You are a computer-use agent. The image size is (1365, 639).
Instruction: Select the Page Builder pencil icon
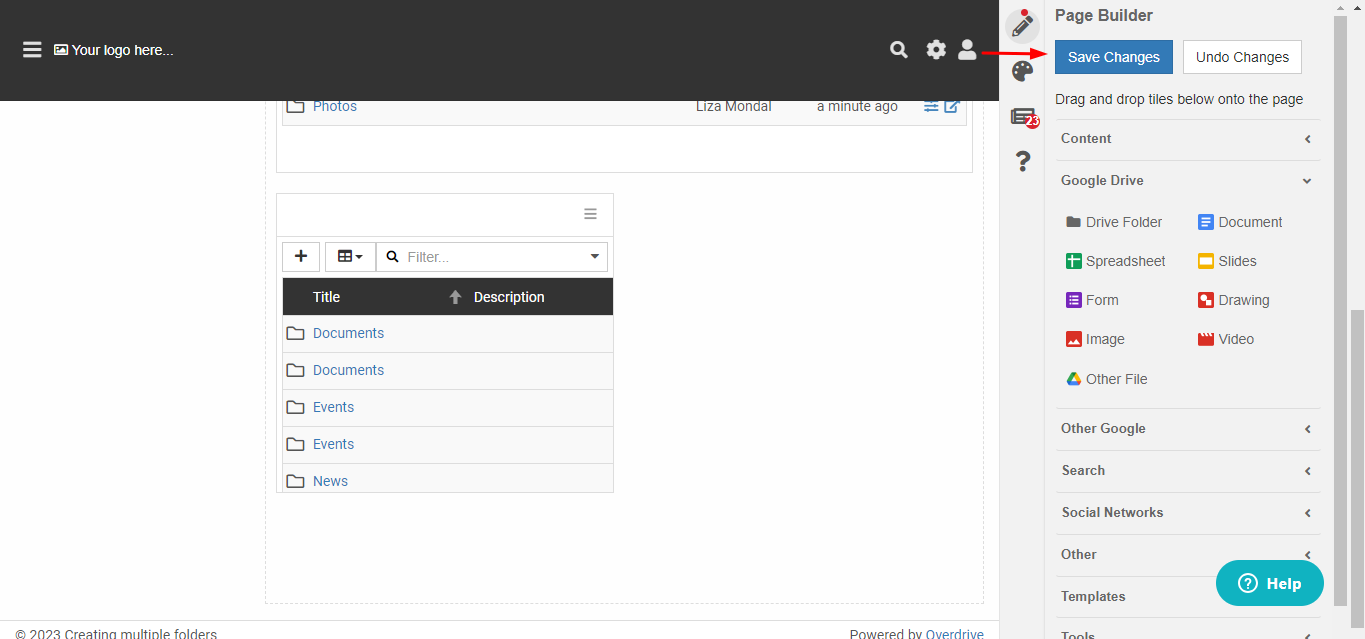(x=1022, y=24)
